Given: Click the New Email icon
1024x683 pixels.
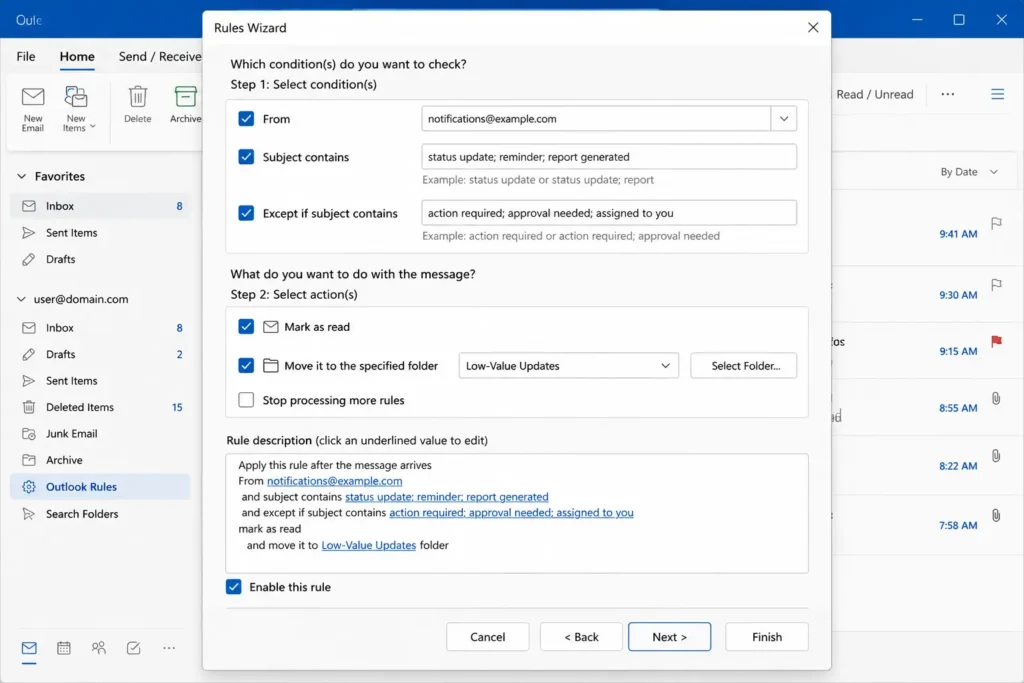Looking at the screenshot, I should click(33, 97).
